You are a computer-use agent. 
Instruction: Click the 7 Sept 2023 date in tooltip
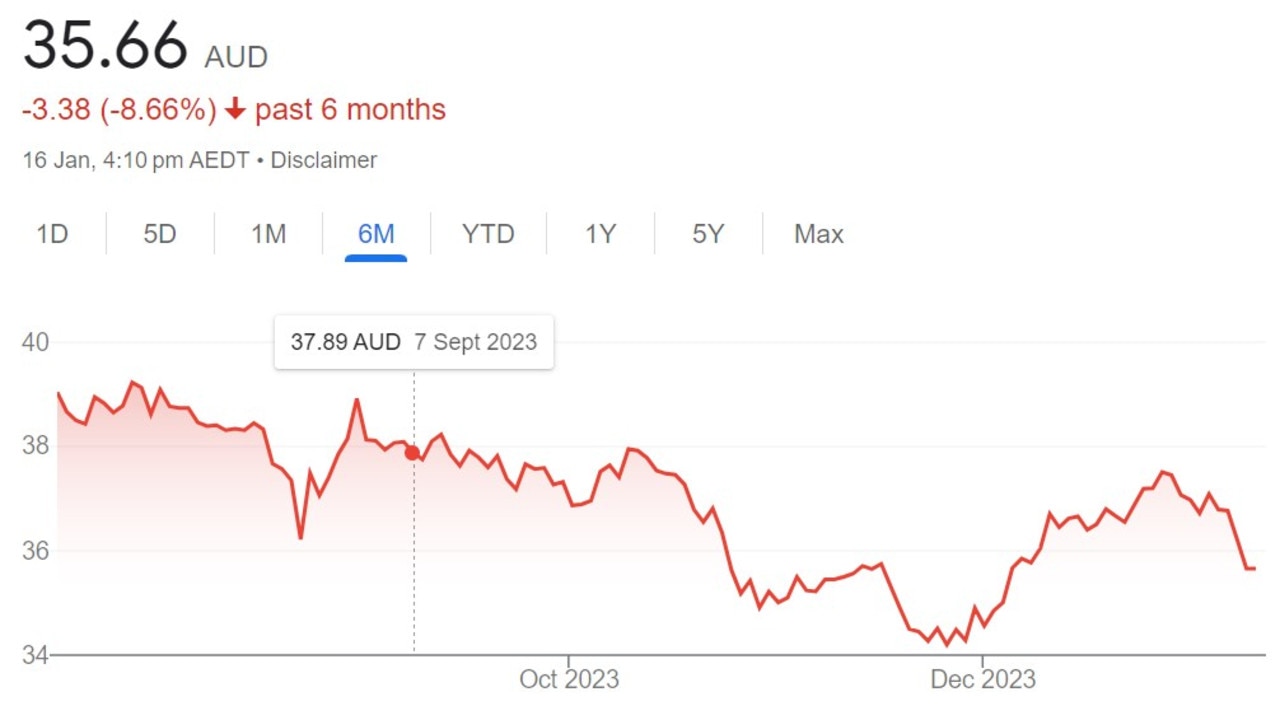point(475,342)
